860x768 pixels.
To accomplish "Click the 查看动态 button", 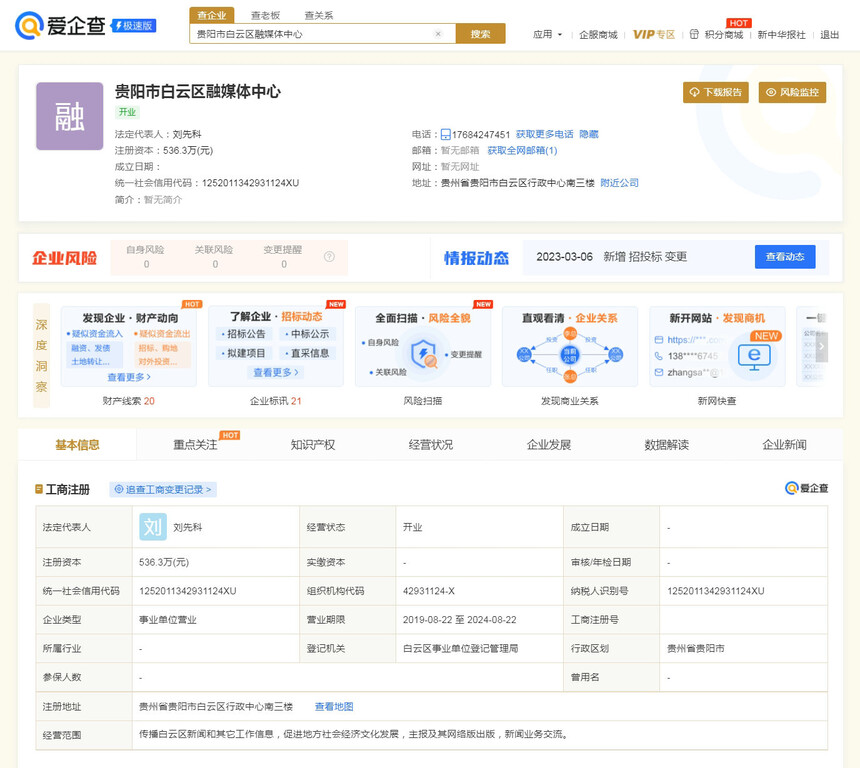I will click(x=785, y=257).
